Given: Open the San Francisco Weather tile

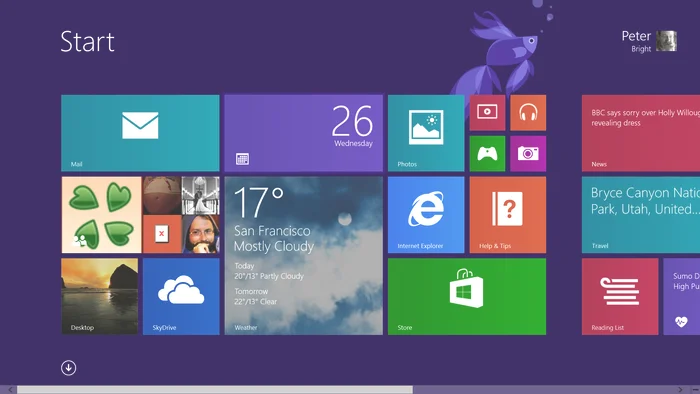Looking at the screenshot, I should click(304, 256).
